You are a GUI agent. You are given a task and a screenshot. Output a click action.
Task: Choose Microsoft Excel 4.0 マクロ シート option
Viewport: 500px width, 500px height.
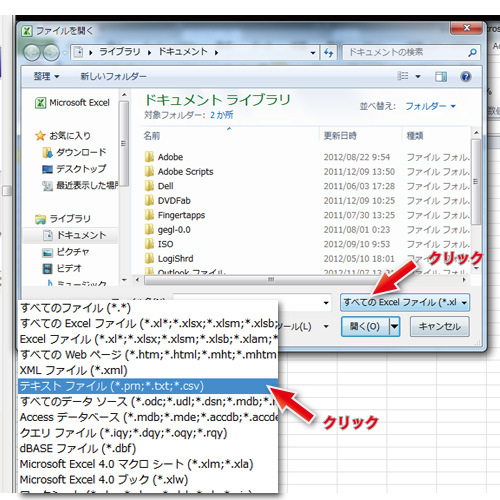[148, 464]
